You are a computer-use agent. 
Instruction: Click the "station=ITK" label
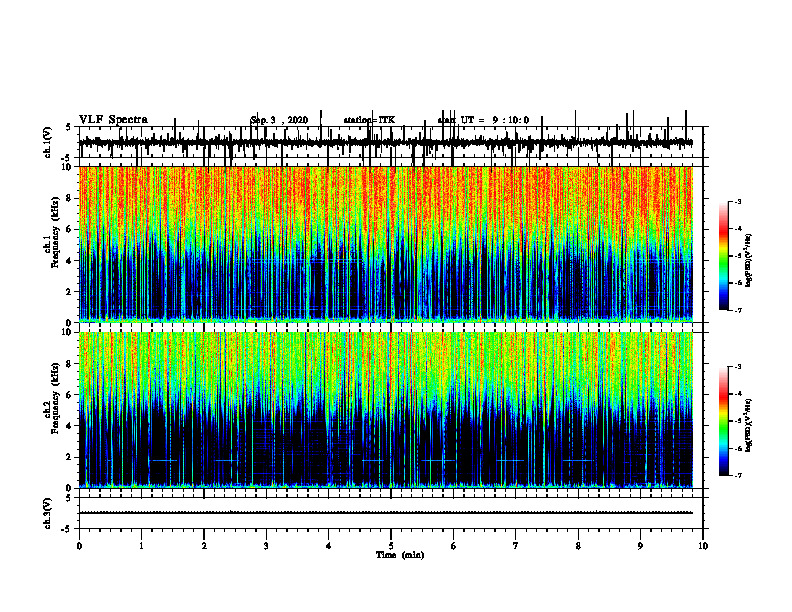(369, 120)
